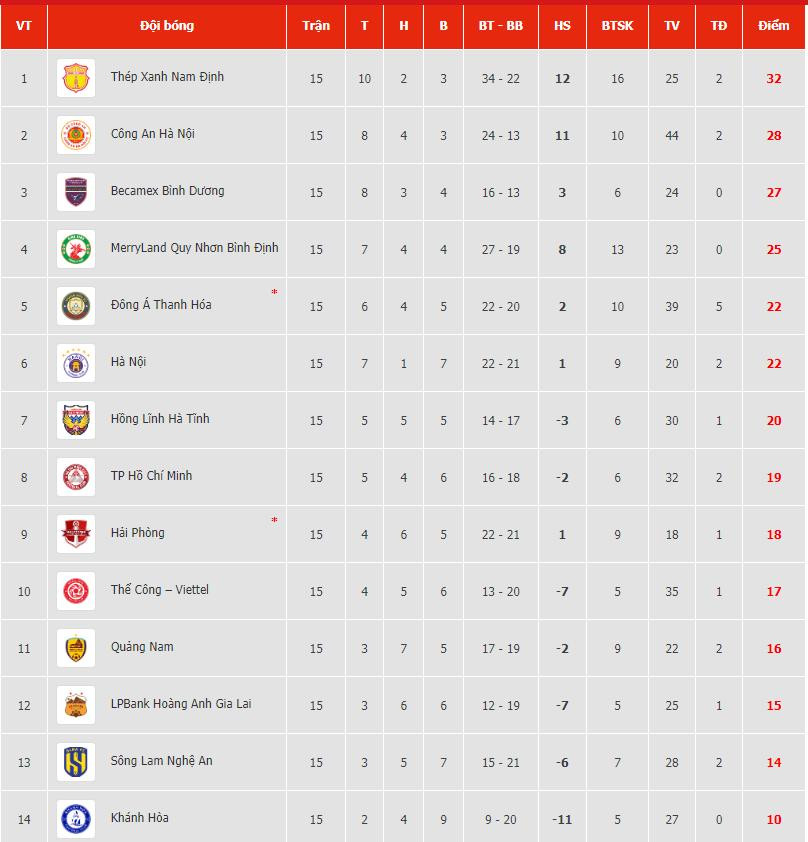The image size is (808, 842).
Task: Open the LPBank Hoàng Anh Gia Lai link
Action: 181,704
